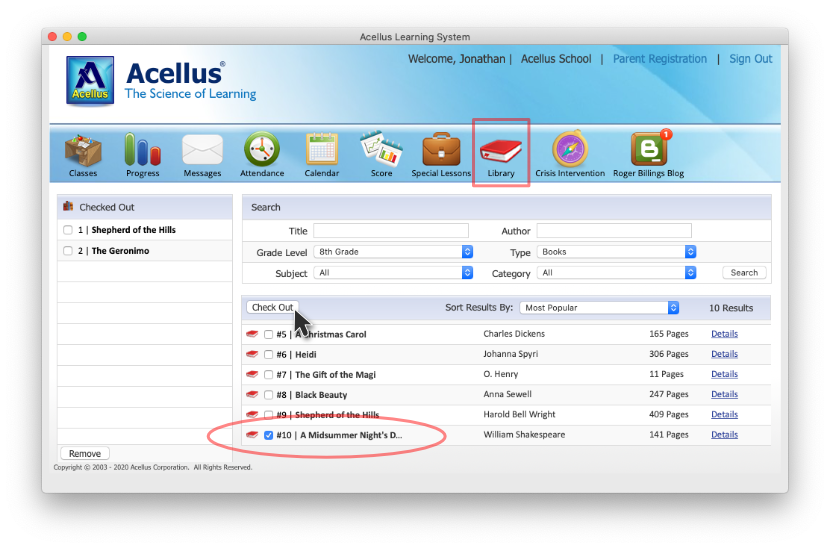830x548 pixels.
Task: Open the Subject dropdown
Action: click(393, 273)
